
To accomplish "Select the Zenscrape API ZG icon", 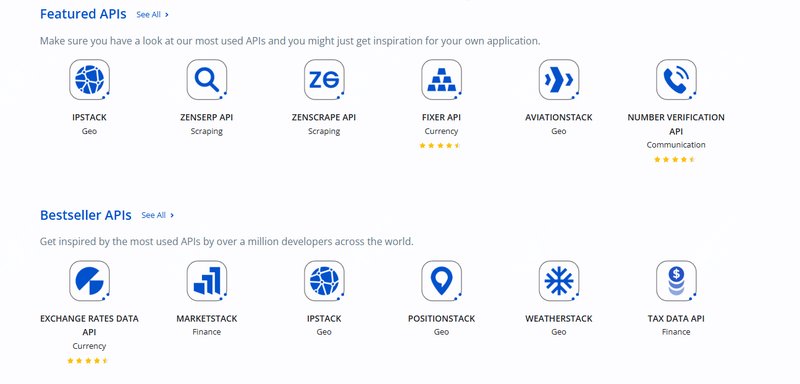I will pos(324,80).
